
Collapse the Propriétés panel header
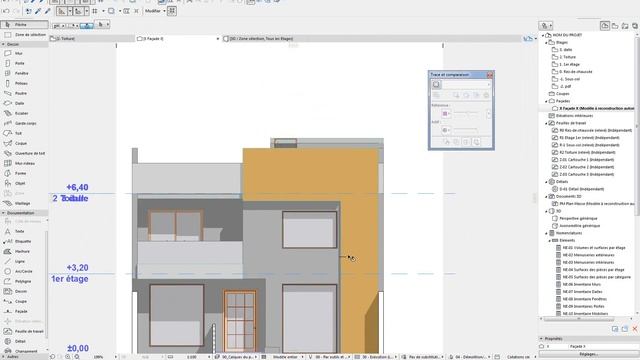pos(542,339)
